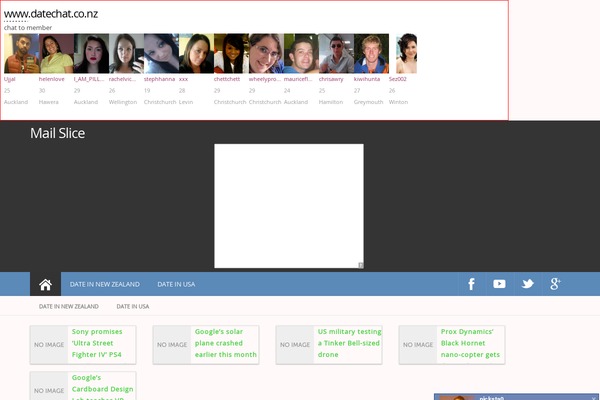
Task: Click xxx member profile photo
Action: point(196,53)
